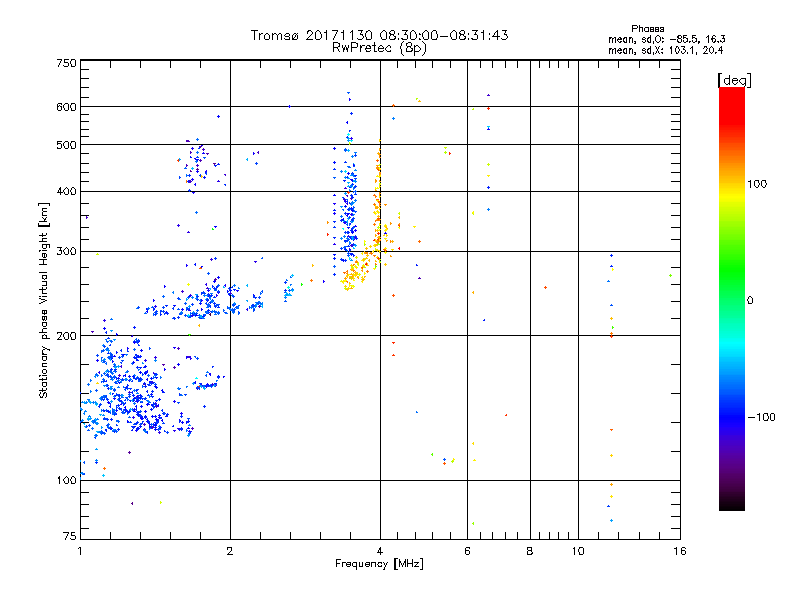Viewport: 800px width, 600px height.
Task: Select the "mean, sd,X: 103.1, 20.4" line
Action: pos(665,50)
